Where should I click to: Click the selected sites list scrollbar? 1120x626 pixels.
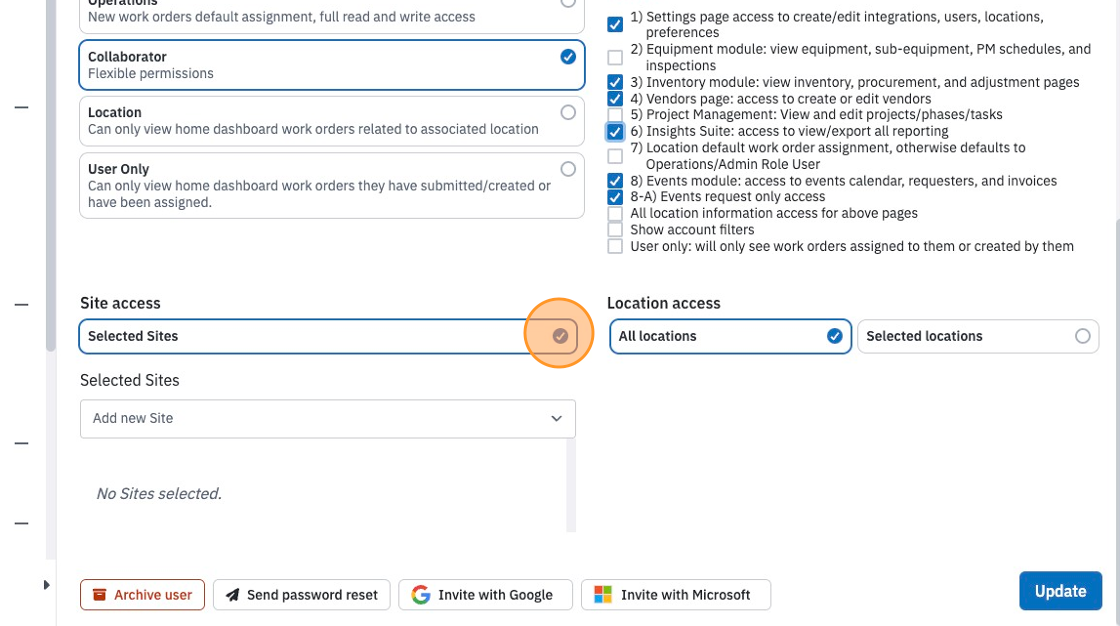(x=571, y=485)
